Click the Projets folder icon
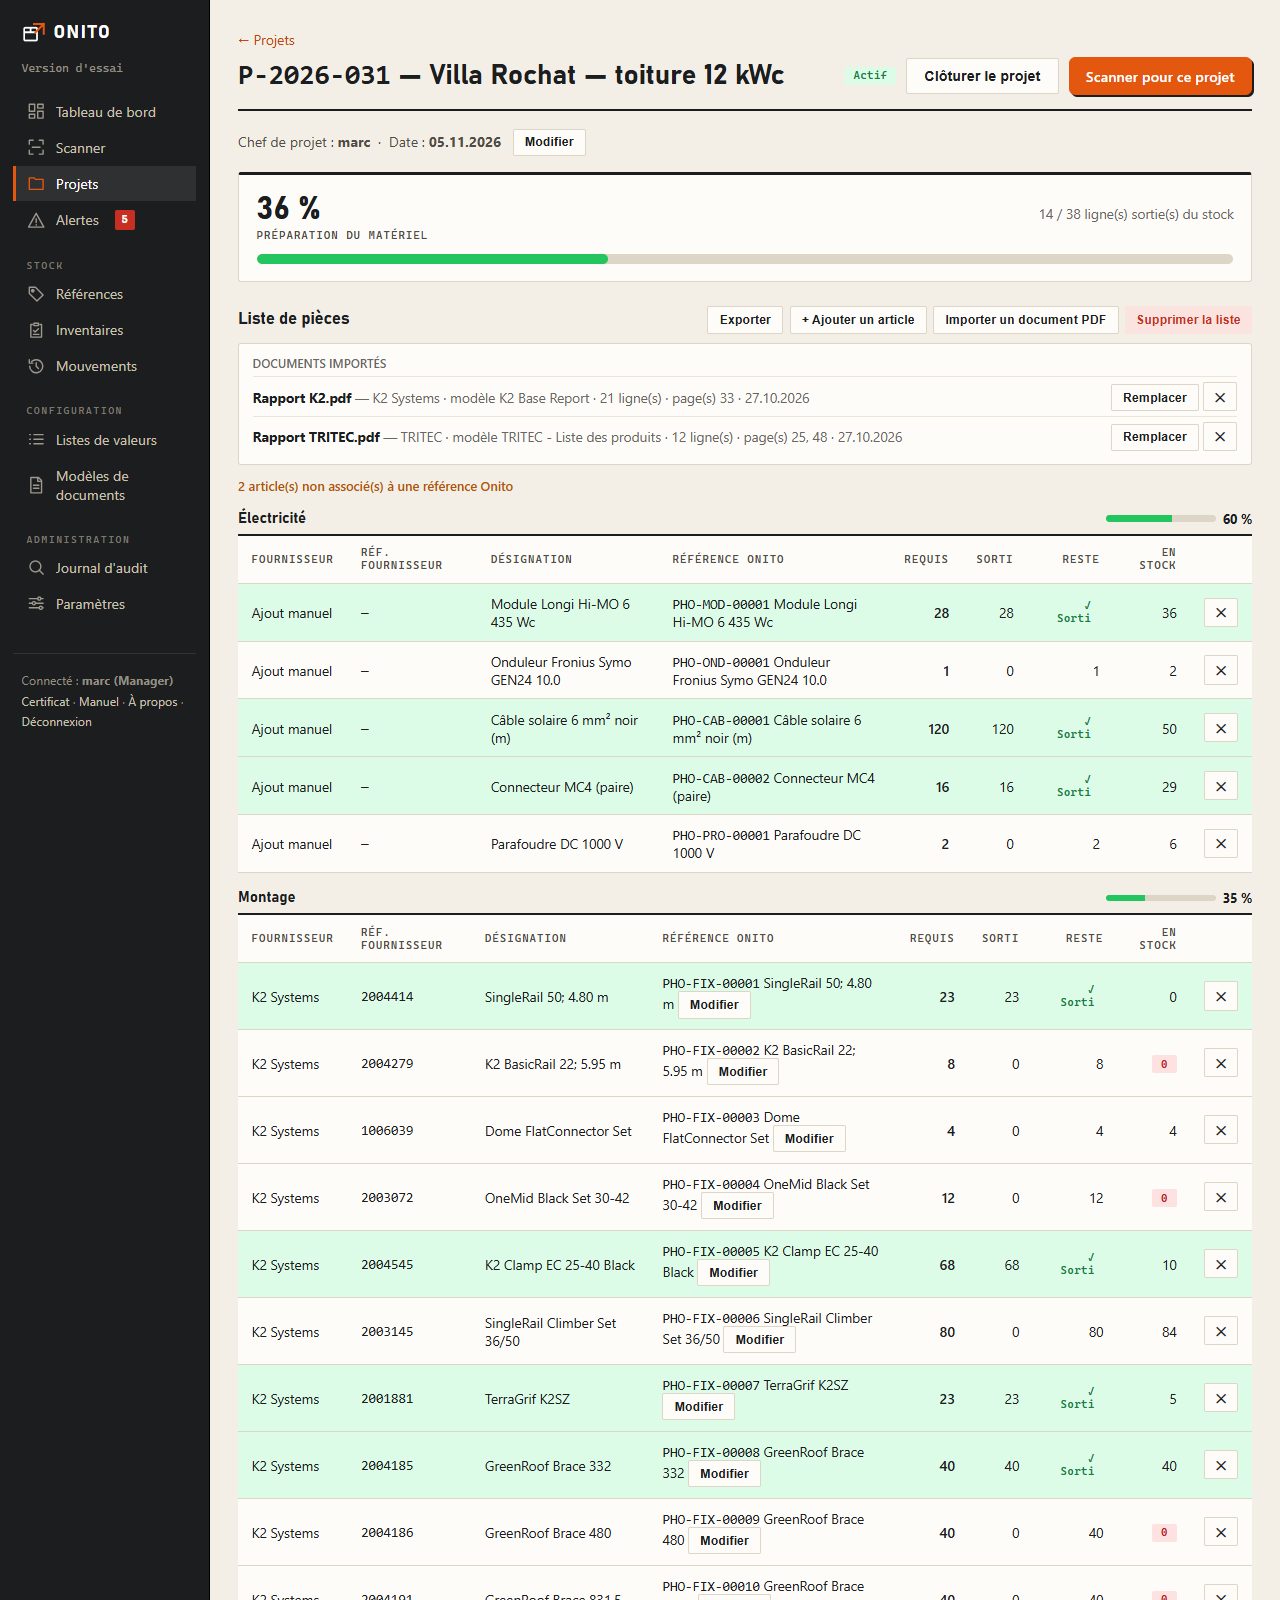Screen dimensions: 1280x1600 36,184
